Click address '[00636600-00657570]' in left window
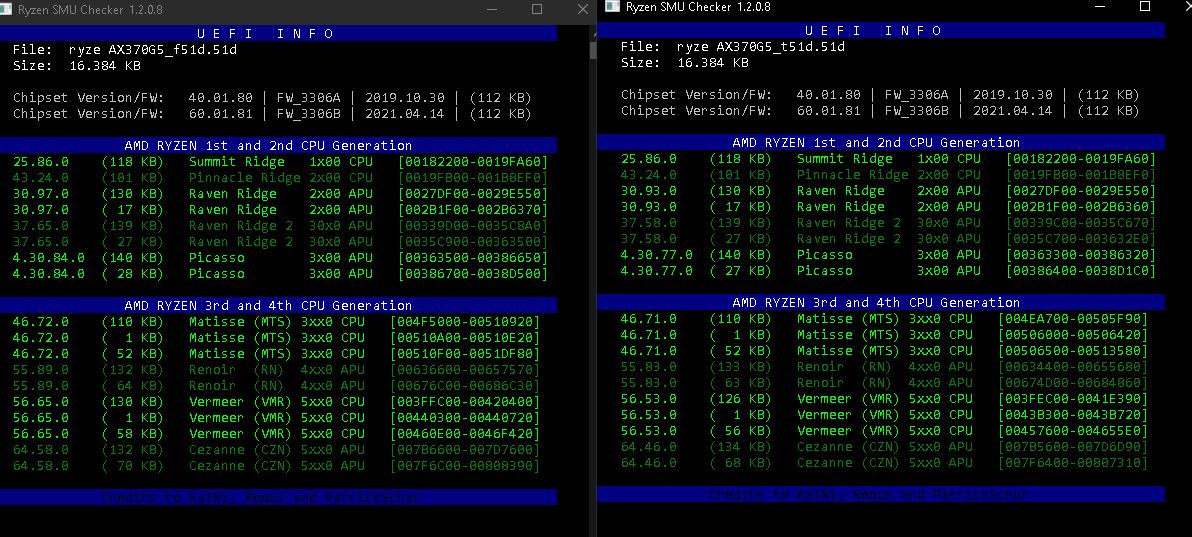Screen dimensions: 1192x537 [464, 369]
